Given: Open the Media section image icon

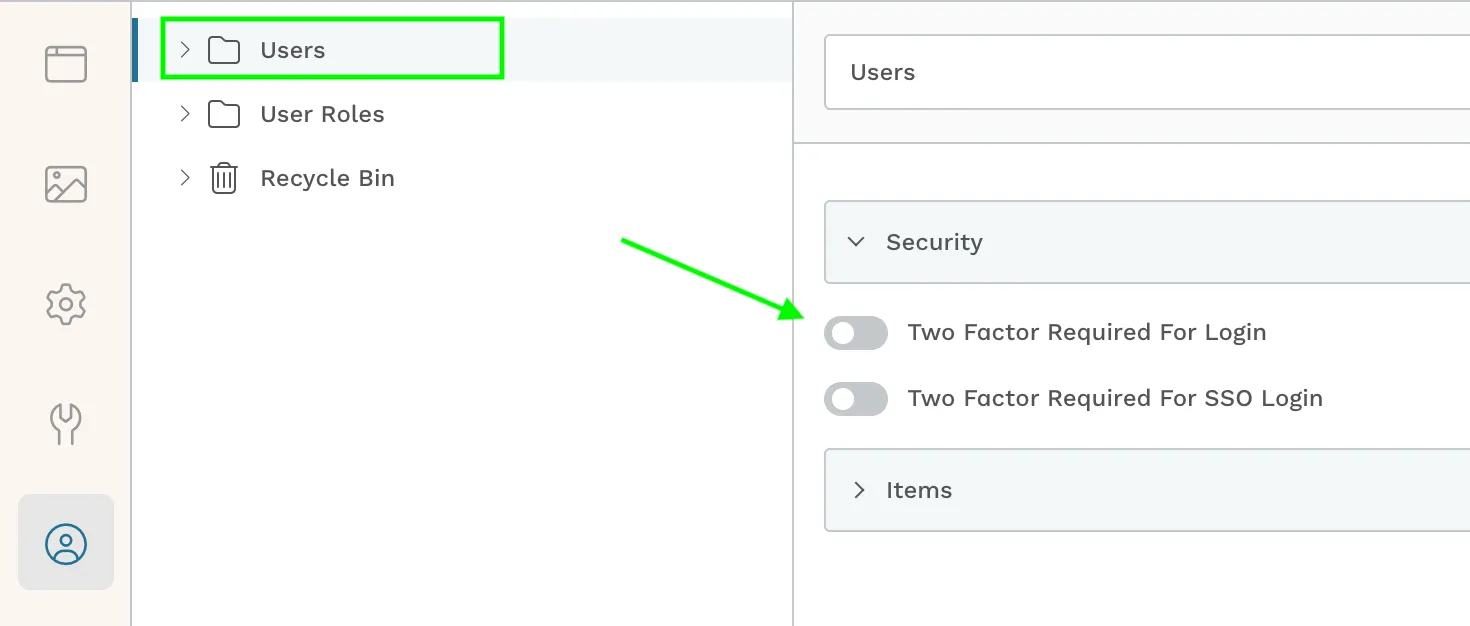Looking at the screenshot, I should 66,184.
